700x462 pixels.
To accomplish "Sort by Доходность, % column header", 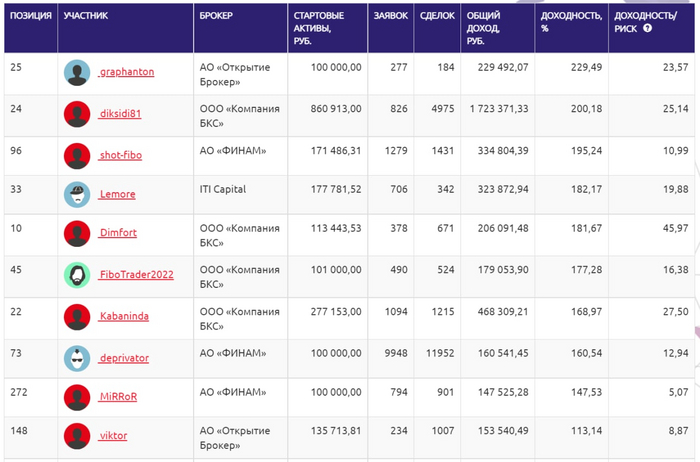I will click(x=570, y=22).
